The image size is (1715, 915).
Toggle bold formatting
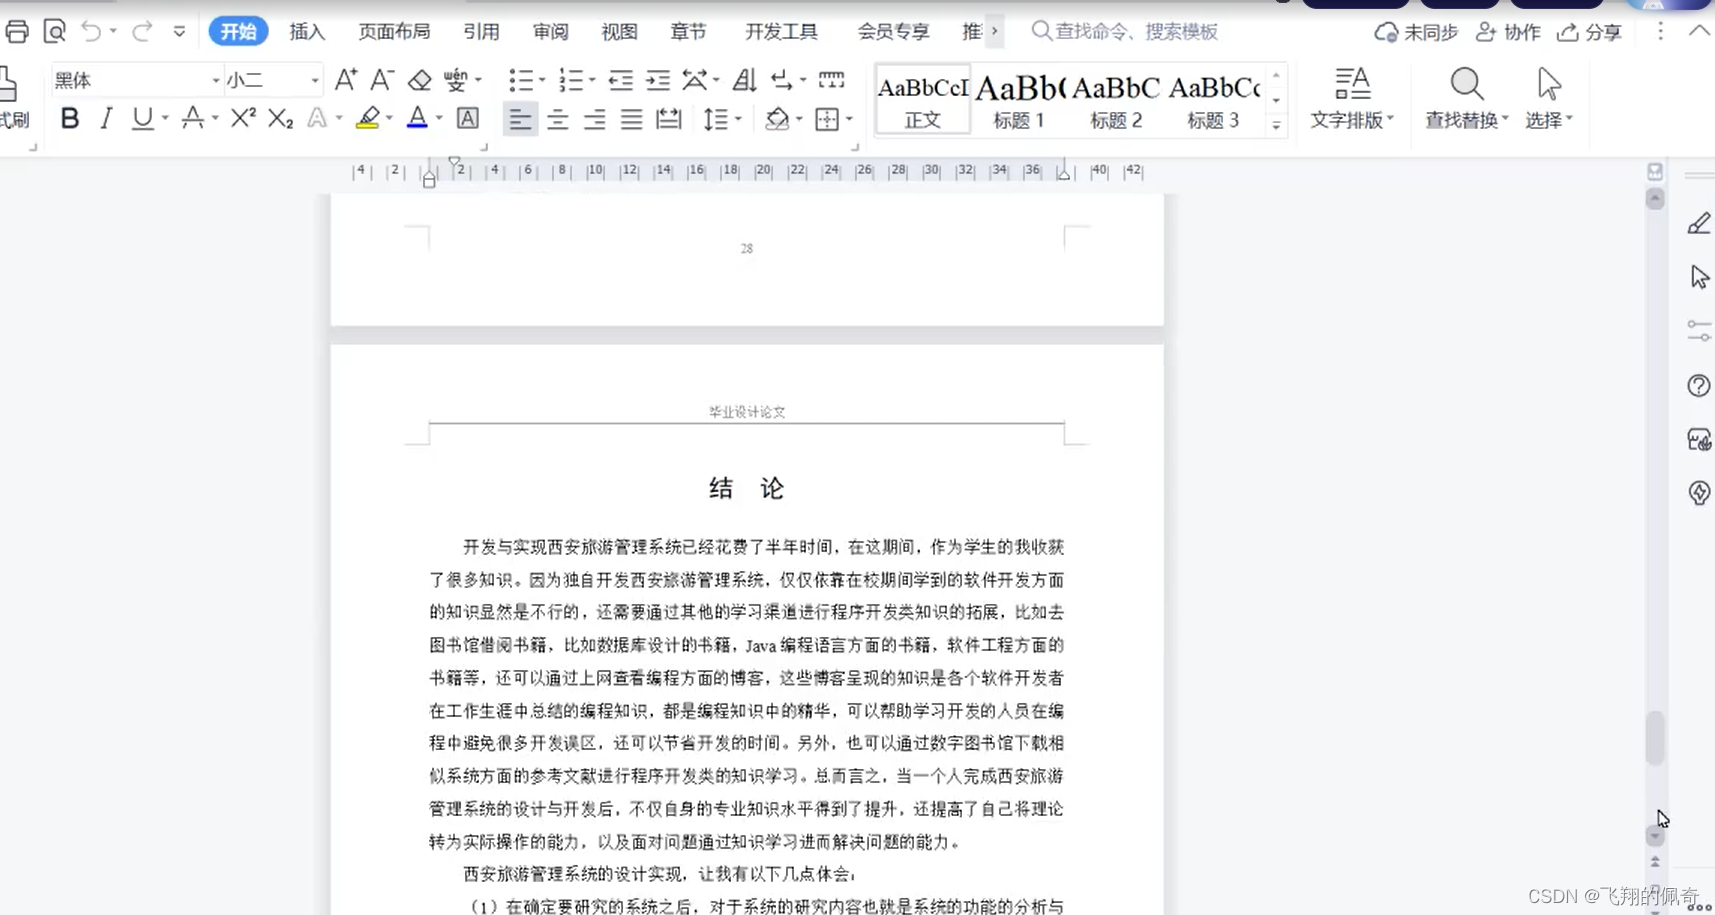click(x=70, y=119)
